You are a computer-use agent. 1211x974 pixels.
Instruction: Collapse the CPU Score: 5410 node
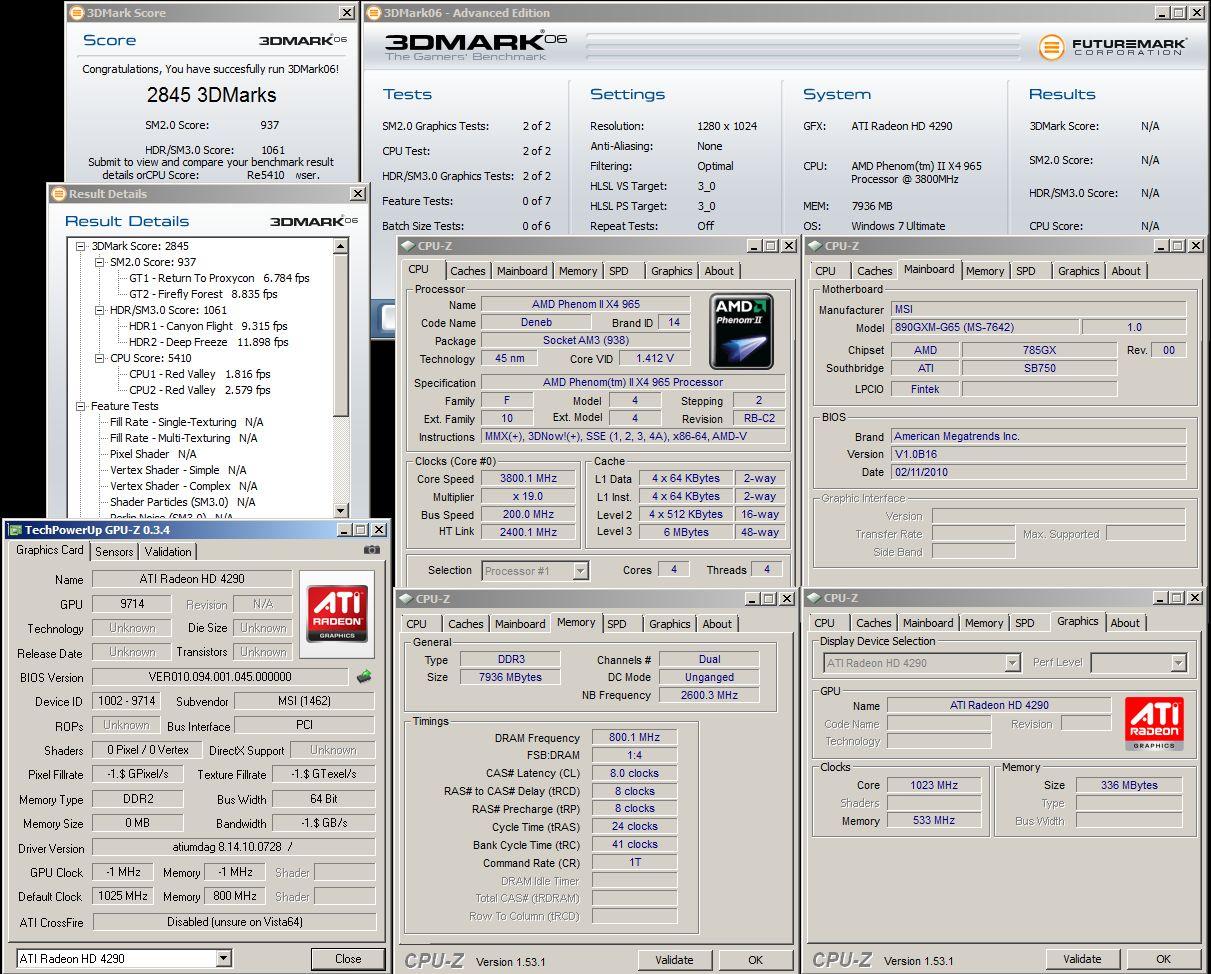(x=100, y=358)
